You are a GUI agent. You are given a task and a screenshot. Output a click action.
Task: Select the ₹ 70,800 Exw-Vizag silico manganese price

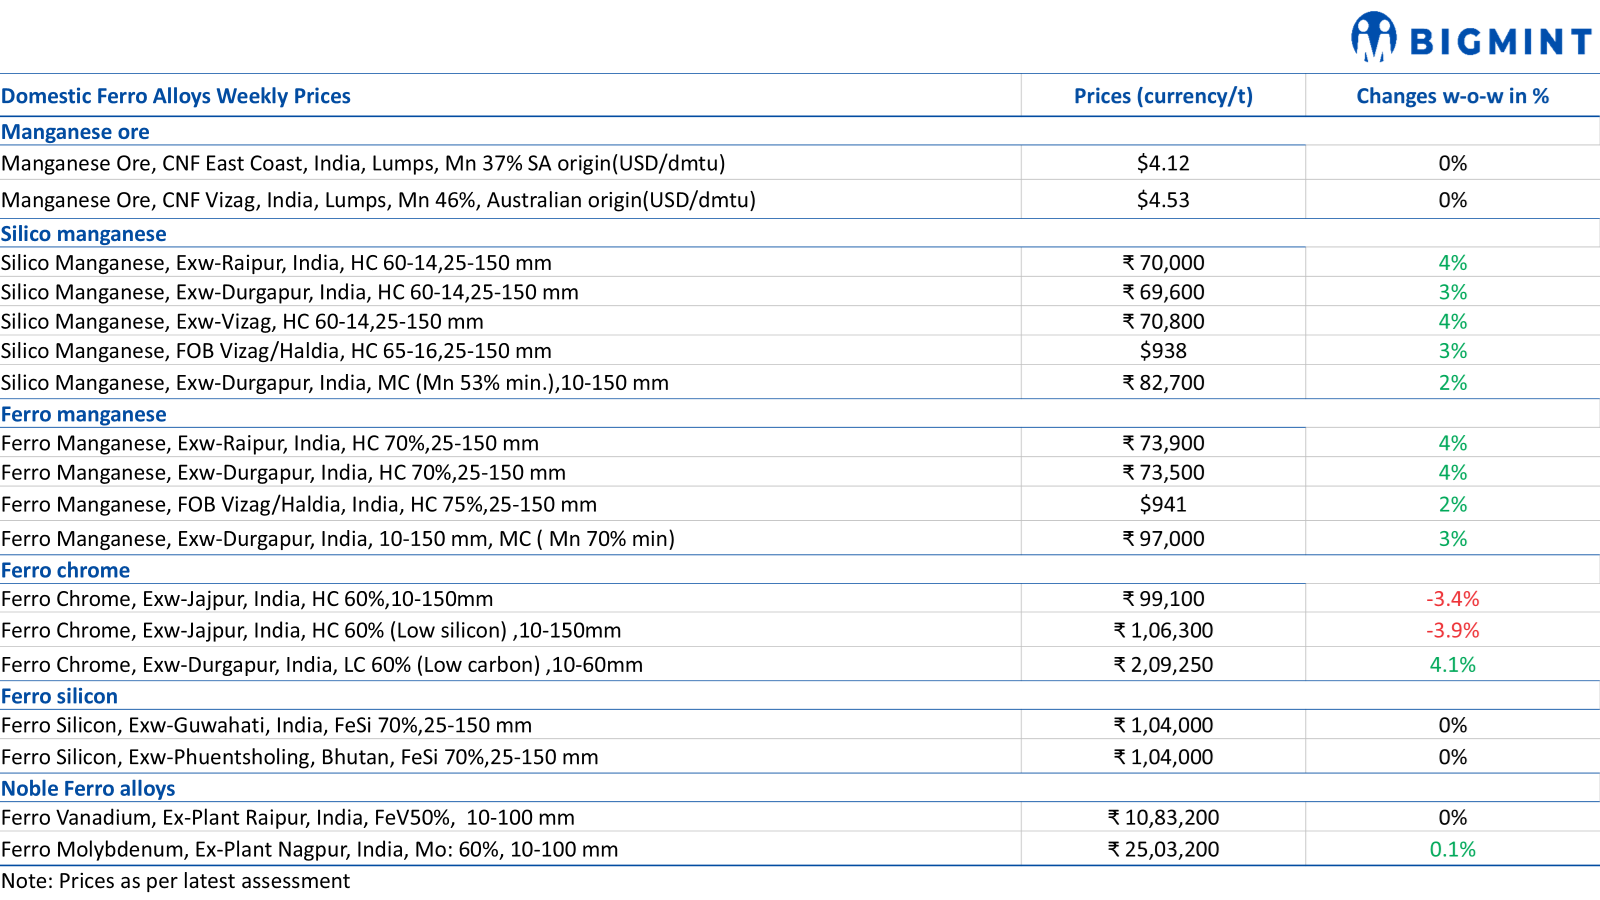(x=1163, y=321)
